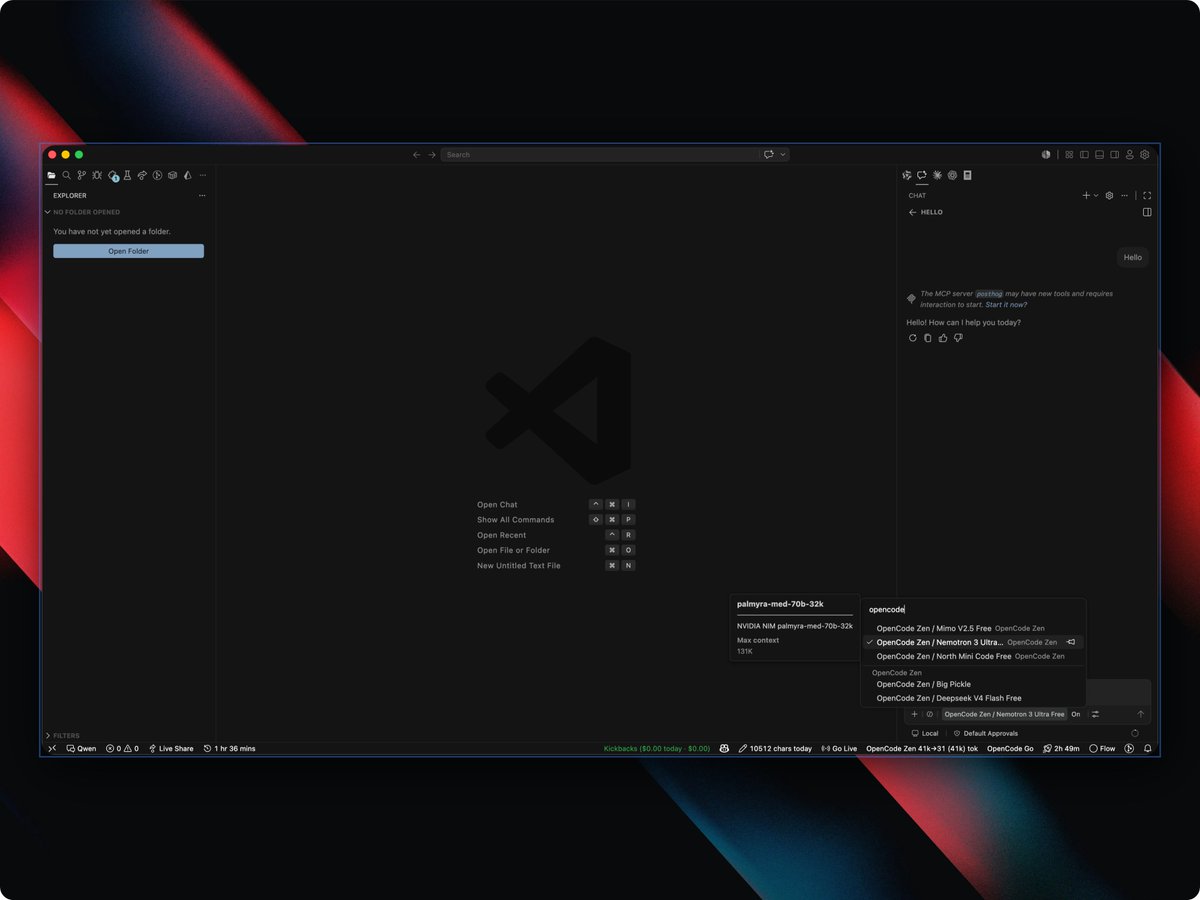The image size is (1200, 900).
Task: Go forward with the title bar arrow
Action: [432, 155]
